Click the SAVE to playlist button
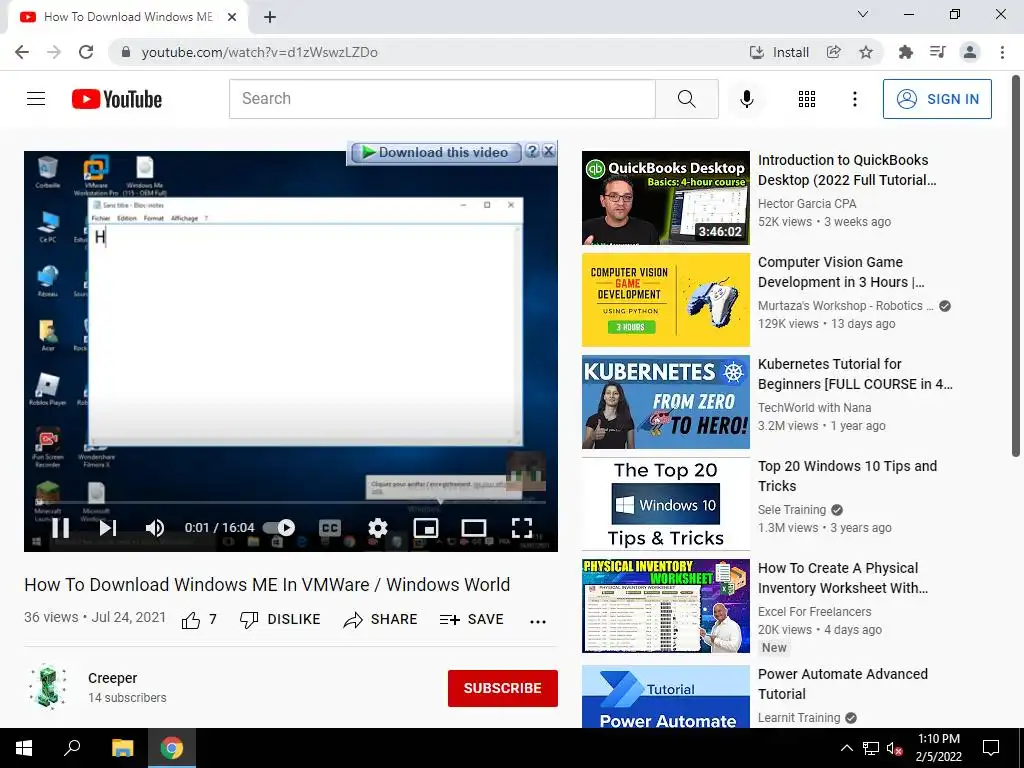 coord(472,620)
